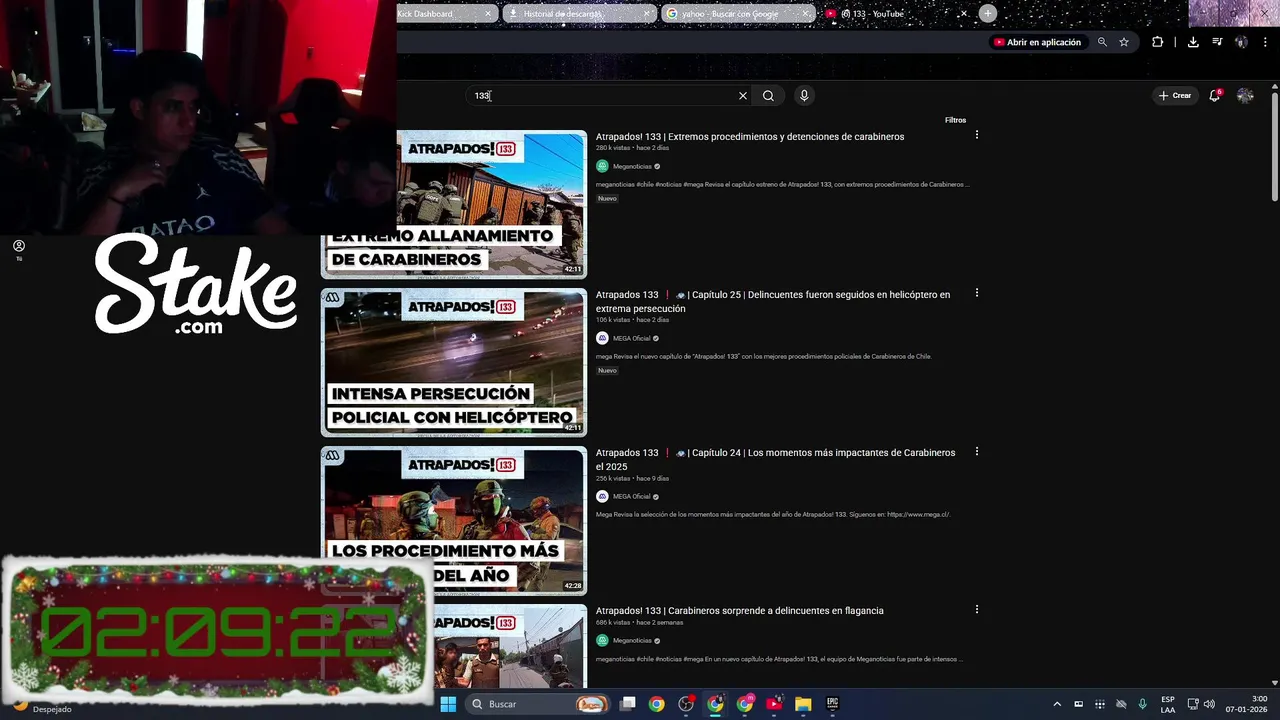The image size is (1280, 720).
Task: Open the red YouTube app icon on the taskbar
Action: coord(774,704)
